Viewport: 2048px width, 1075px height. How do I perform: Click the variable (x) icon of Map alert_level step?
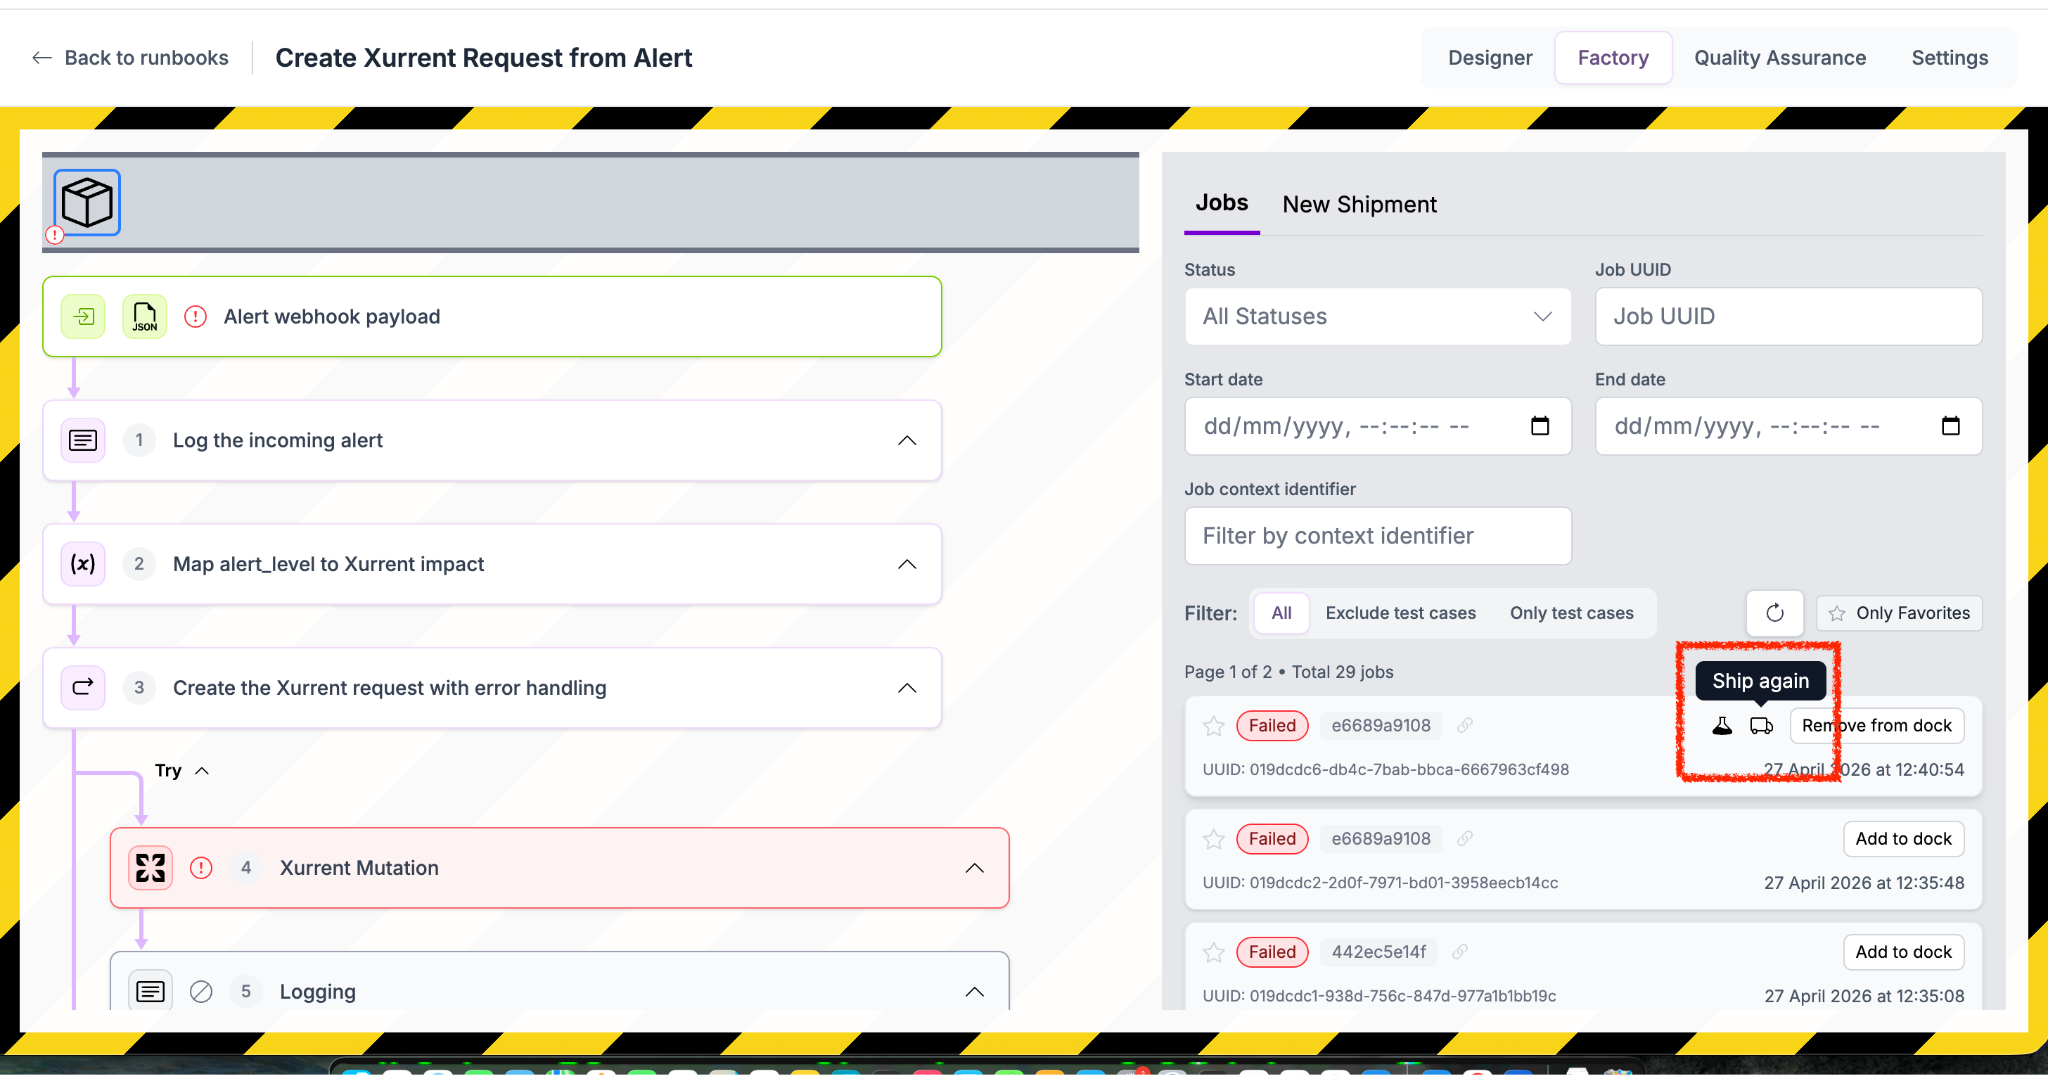click(x=83, y=564)
